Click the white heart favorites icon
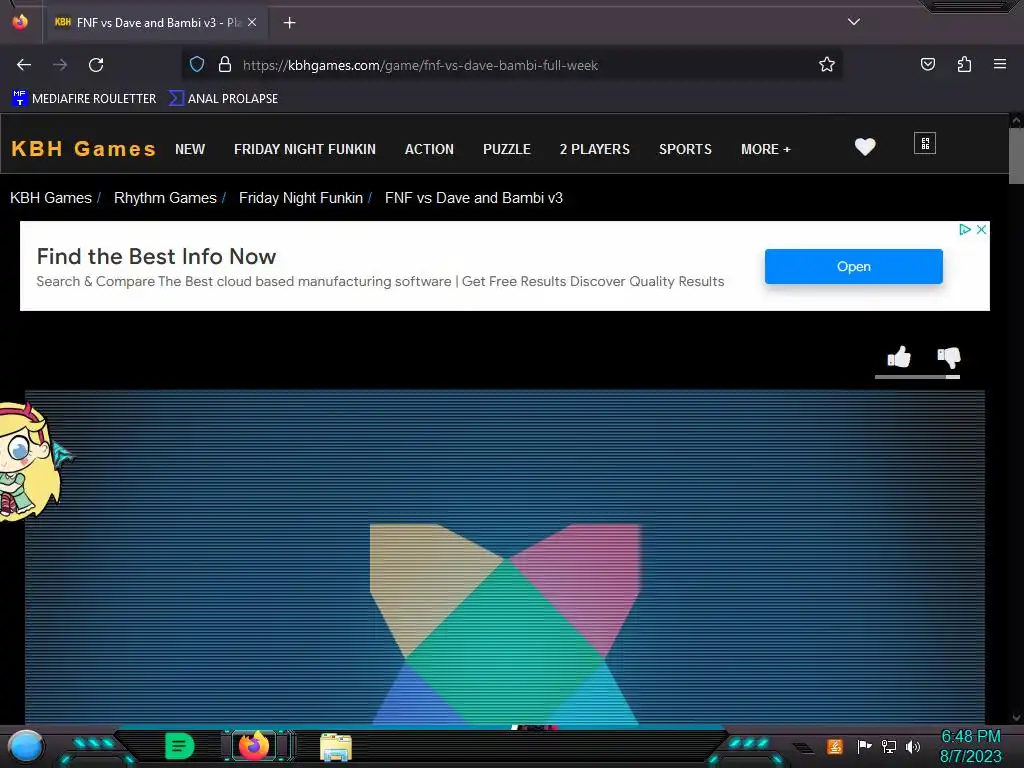 pos(865,147)
